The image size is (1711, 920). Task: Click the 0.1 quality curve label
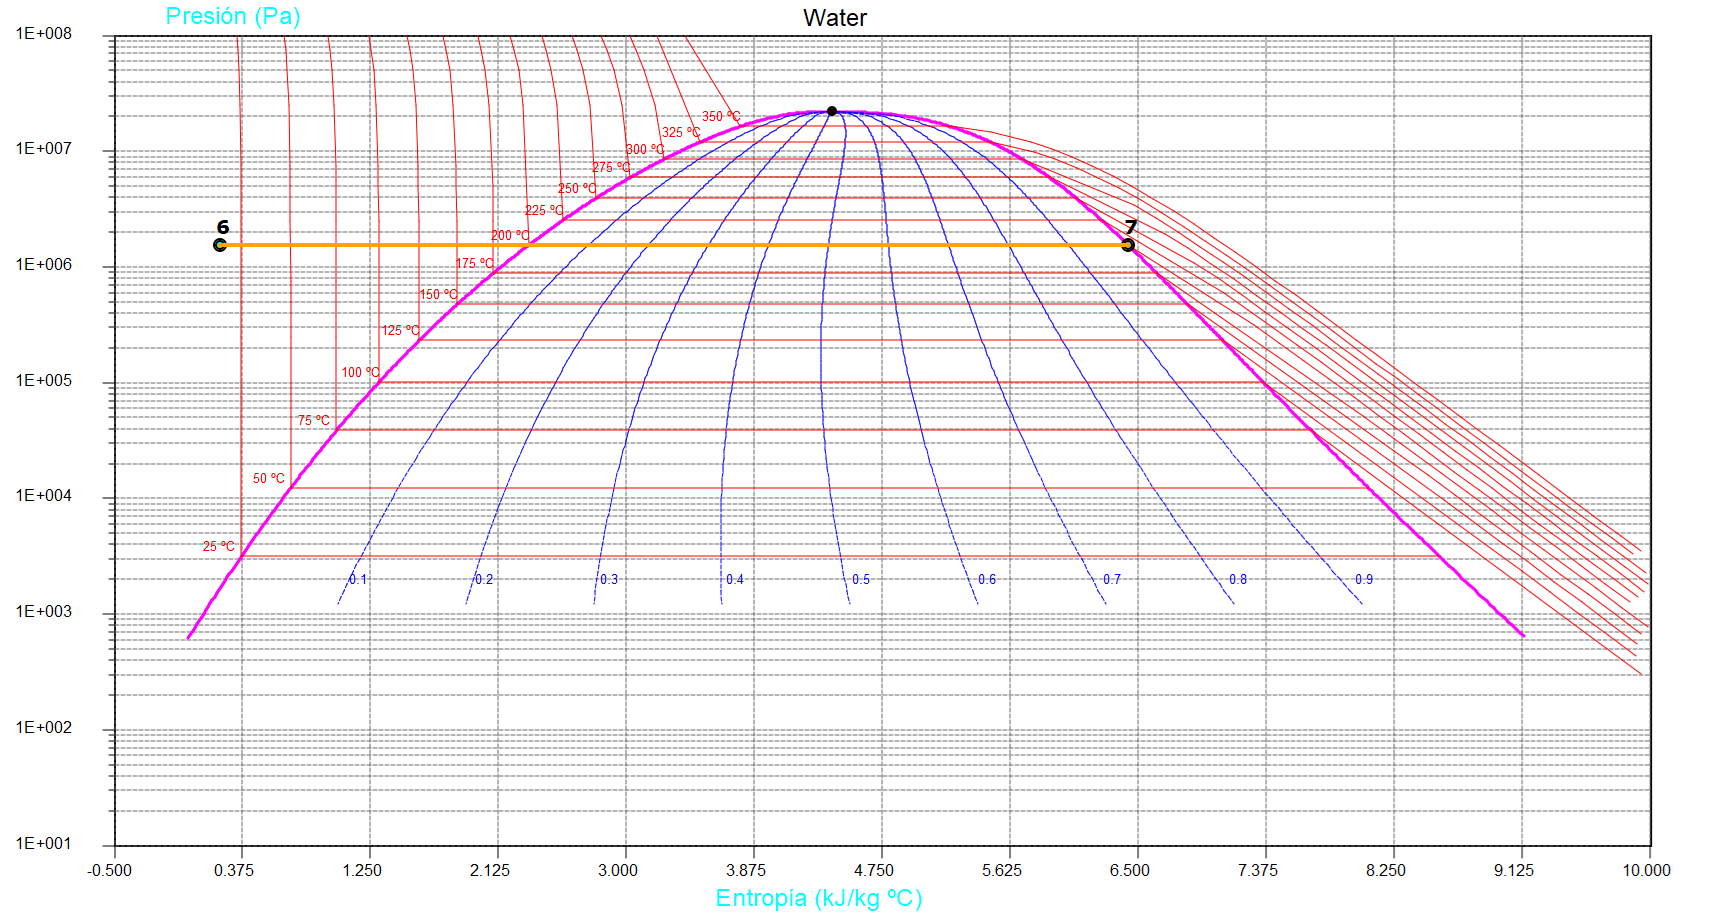[358, 580]
